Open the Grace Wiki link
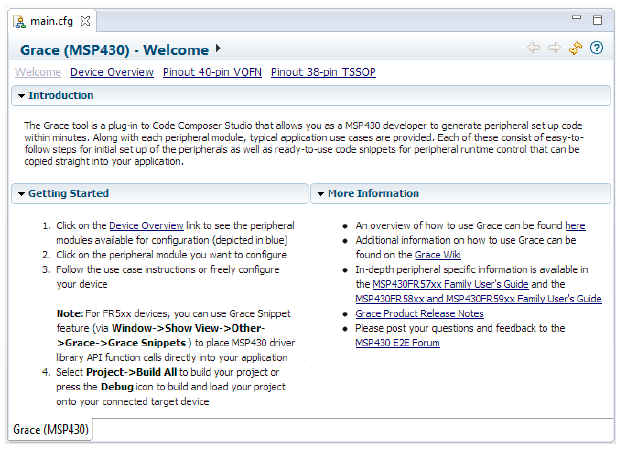Viewport: 627px width, 451px height. 437,255
